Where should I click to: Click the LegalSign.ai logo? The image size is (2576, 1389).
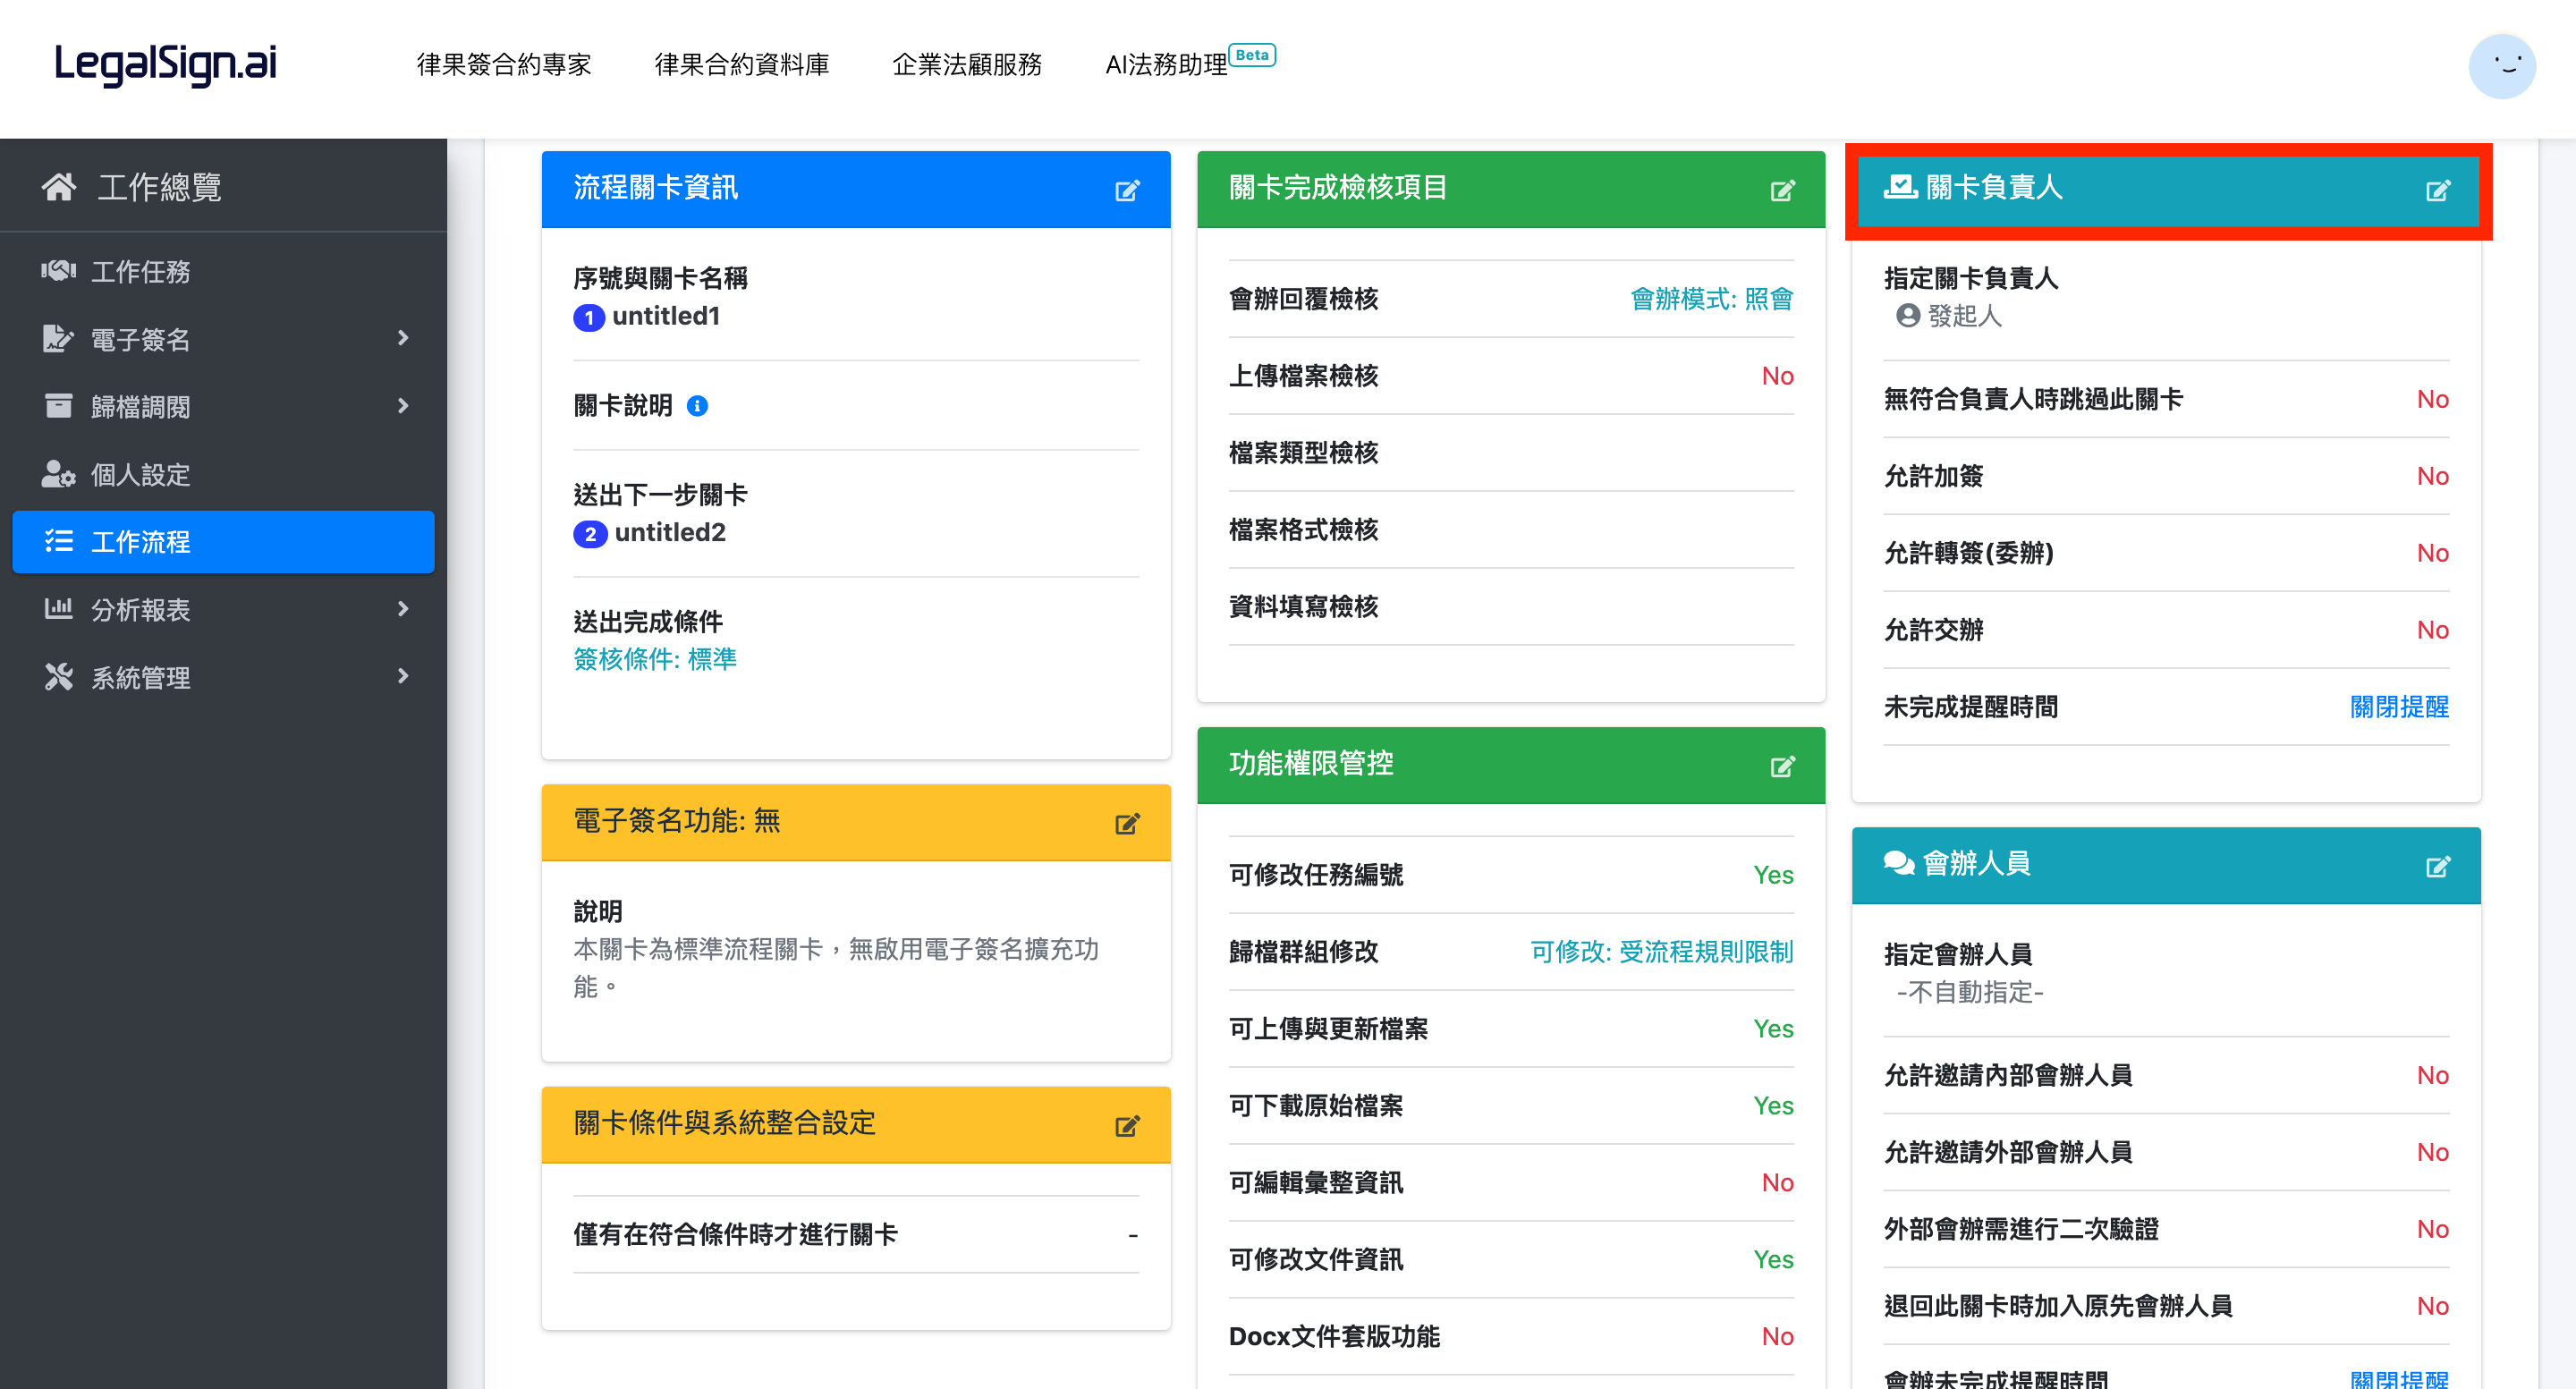(x=165, y=64)
